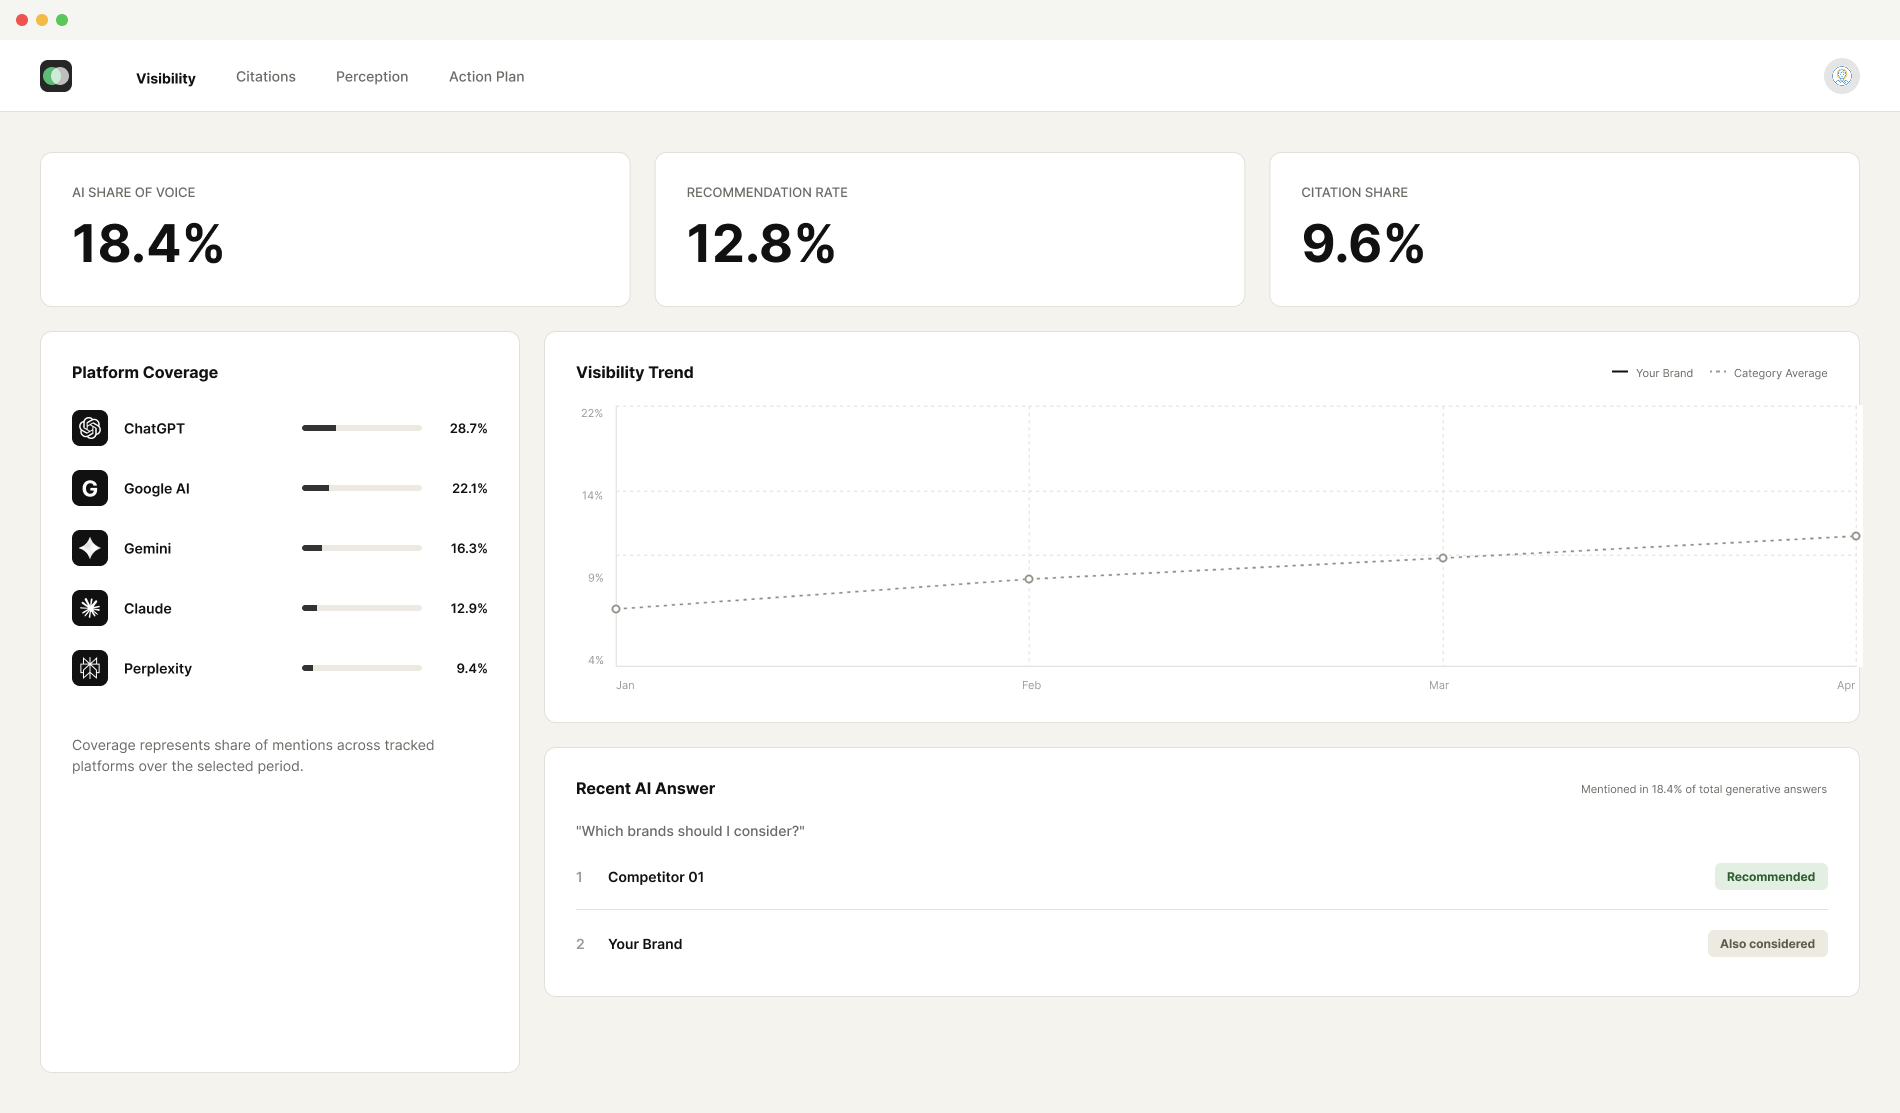Click the Gemini coverage progress bar
This screenshot has height=1113, width=1900.
(362, 548)
